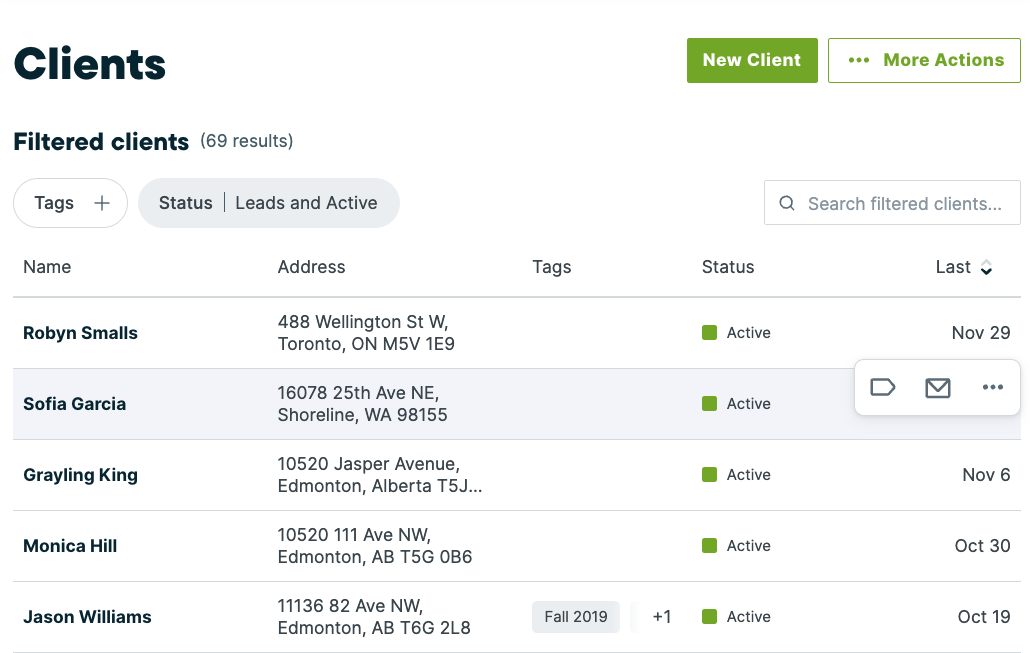
Task: Click the plus icon in the Tags filter
Action: point(101,203)
